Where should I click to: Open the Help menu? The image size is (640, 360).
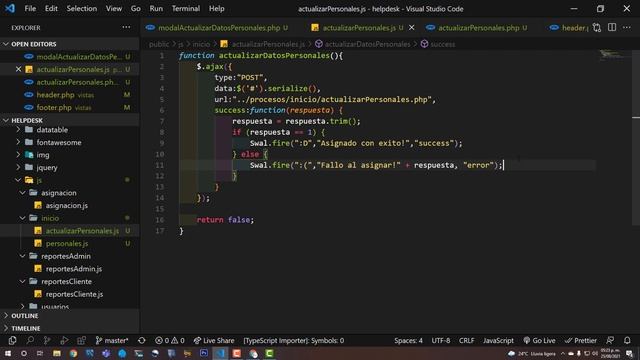coord(217,8)
